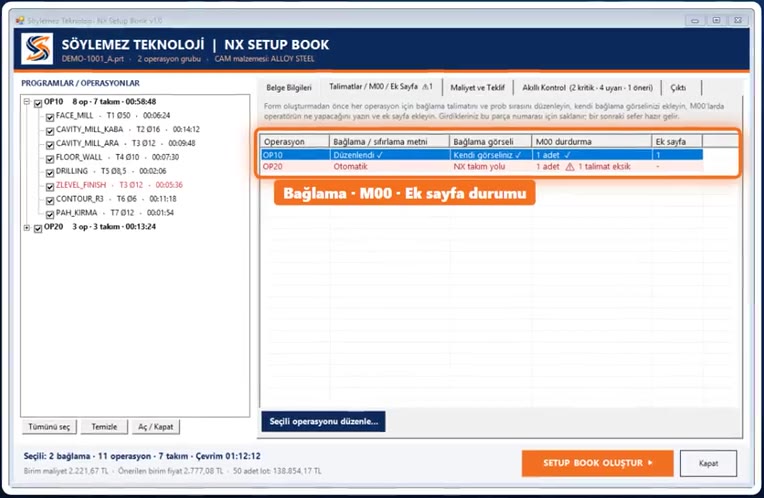Click the Temizle button
The image size is (764, 498).
pyautogui.click(x=104, y=427)
